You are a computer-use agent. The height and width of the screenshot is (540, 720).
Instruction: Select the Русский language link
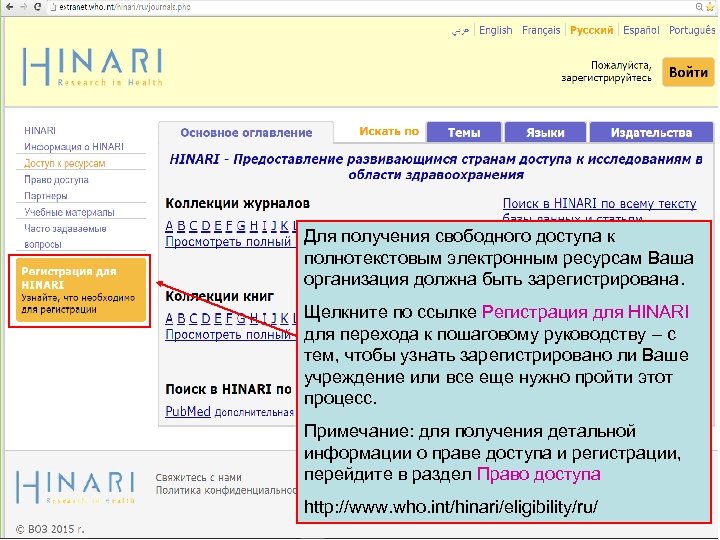(591, 30)
